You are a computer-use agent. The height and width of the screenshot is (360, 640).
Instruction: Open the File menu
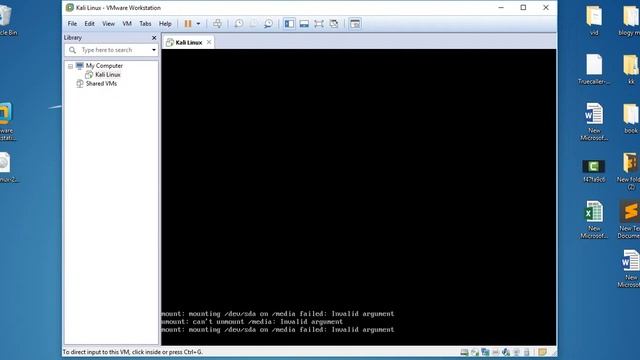click(72, 24)
